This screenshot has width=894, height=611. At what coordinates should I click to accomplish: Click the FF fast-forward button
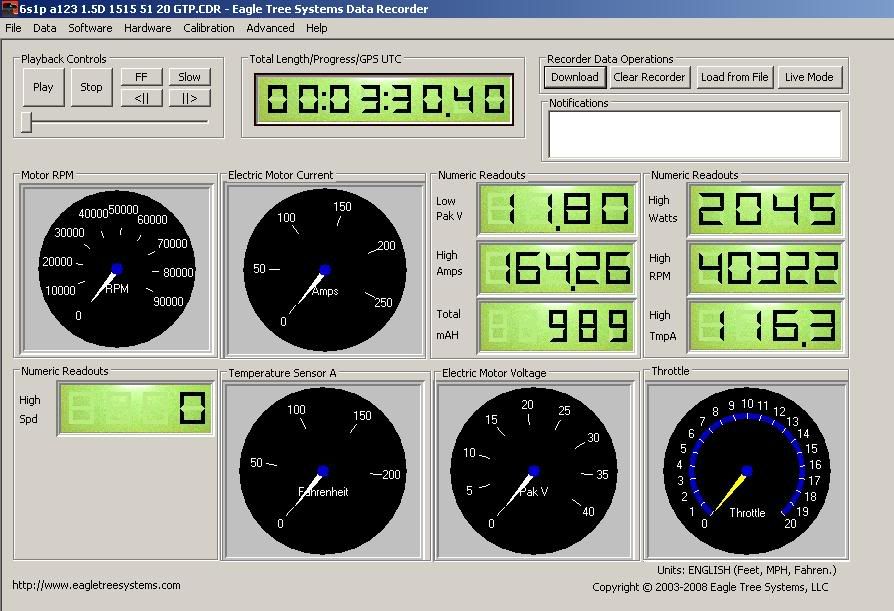coord(141,77)
